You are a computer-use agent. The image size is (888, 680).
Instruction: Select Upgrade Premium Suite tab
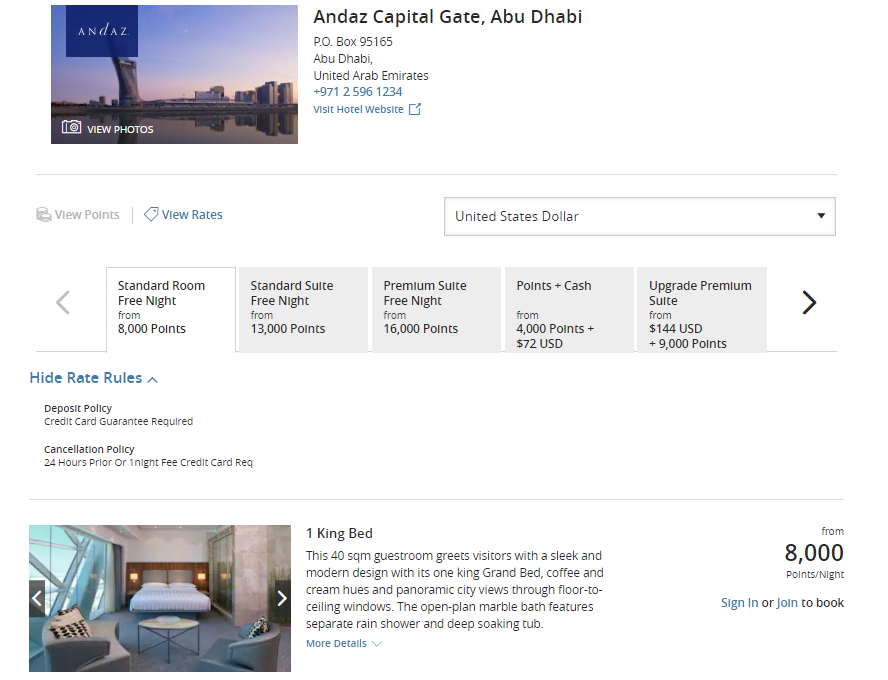tap(702, 310)
